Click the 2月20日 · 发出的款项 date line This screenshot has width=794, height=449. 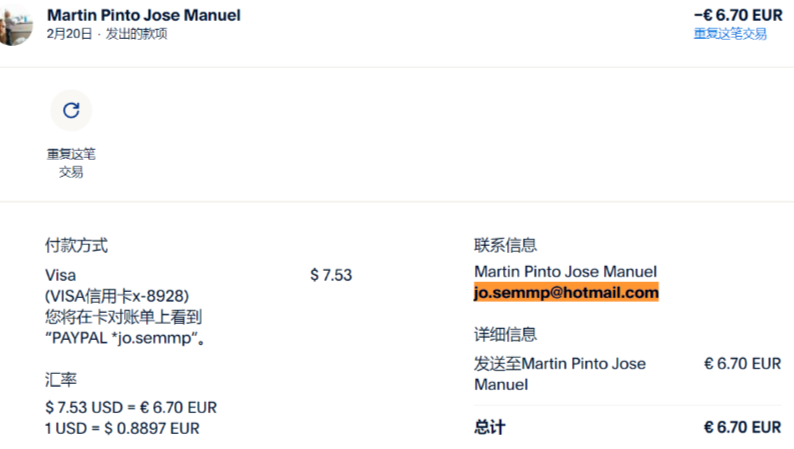click(107, 34)
